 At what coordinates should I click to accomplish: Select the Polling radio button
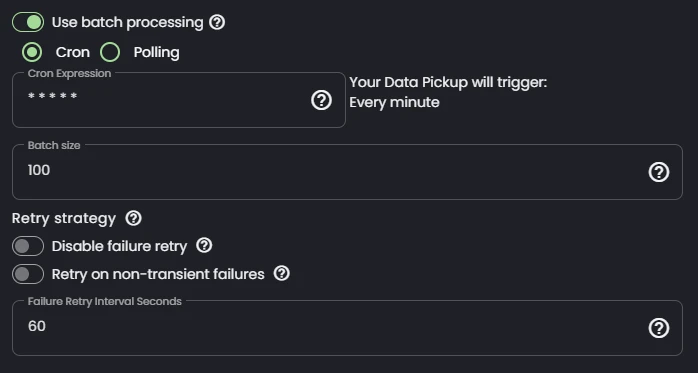(110, 52)
